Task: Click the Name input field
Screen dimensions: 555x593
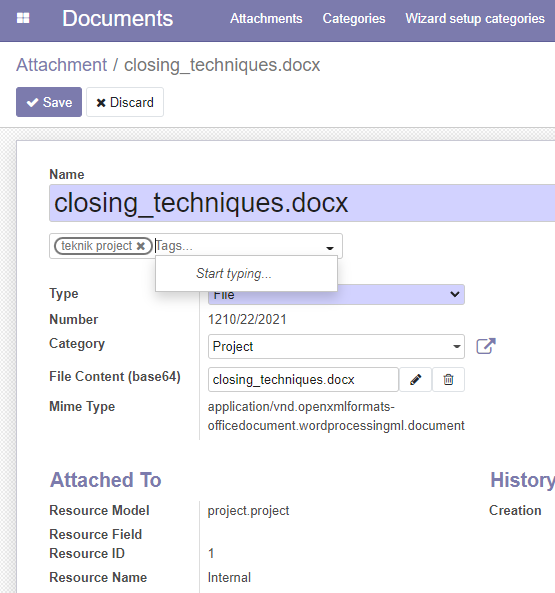Action: 302,203
